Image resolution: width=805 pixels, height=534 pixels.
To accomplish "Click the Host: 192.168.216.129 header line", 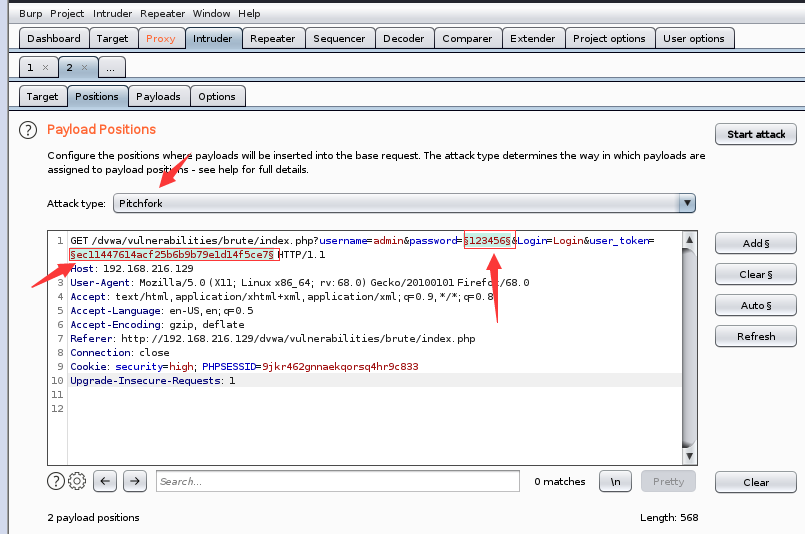I will point(132,269).
